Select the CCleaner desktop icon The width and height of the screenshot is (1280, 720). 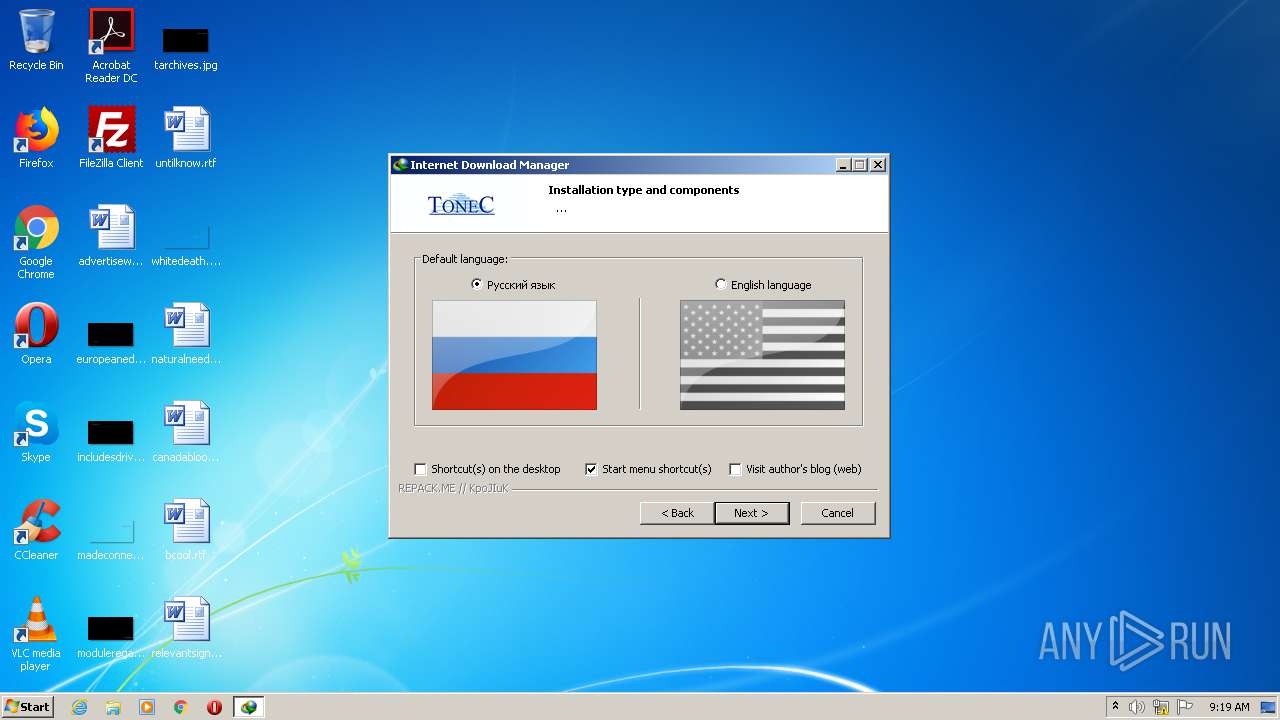tap(36, 530)
